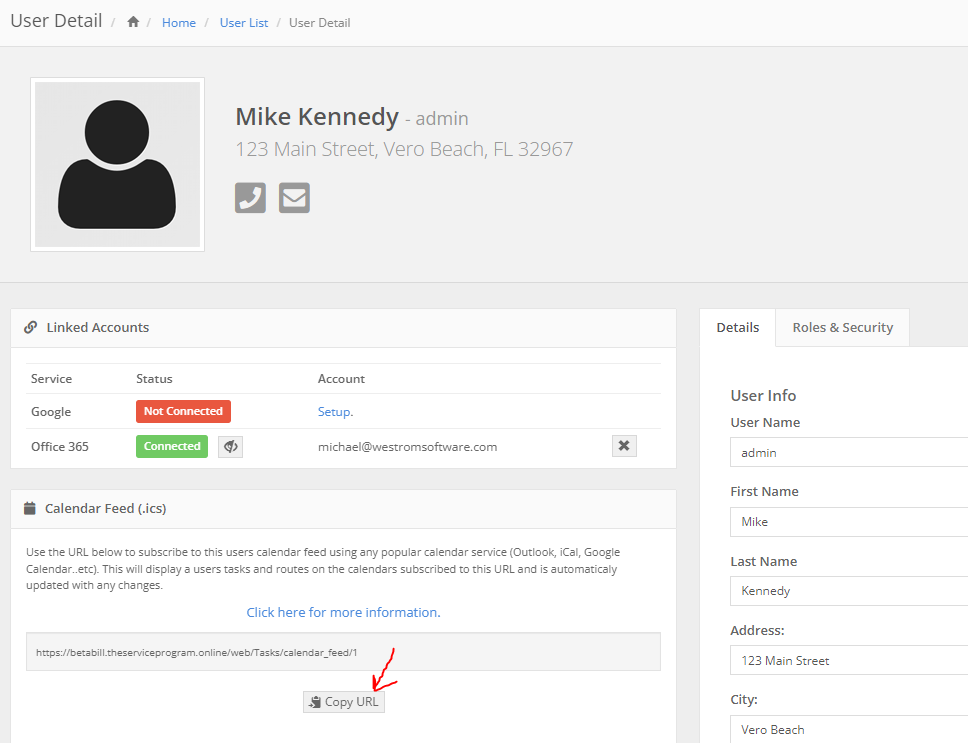Click the Calendar Feed calendar icon
968x743 pixels.
(x=30, y=508)
